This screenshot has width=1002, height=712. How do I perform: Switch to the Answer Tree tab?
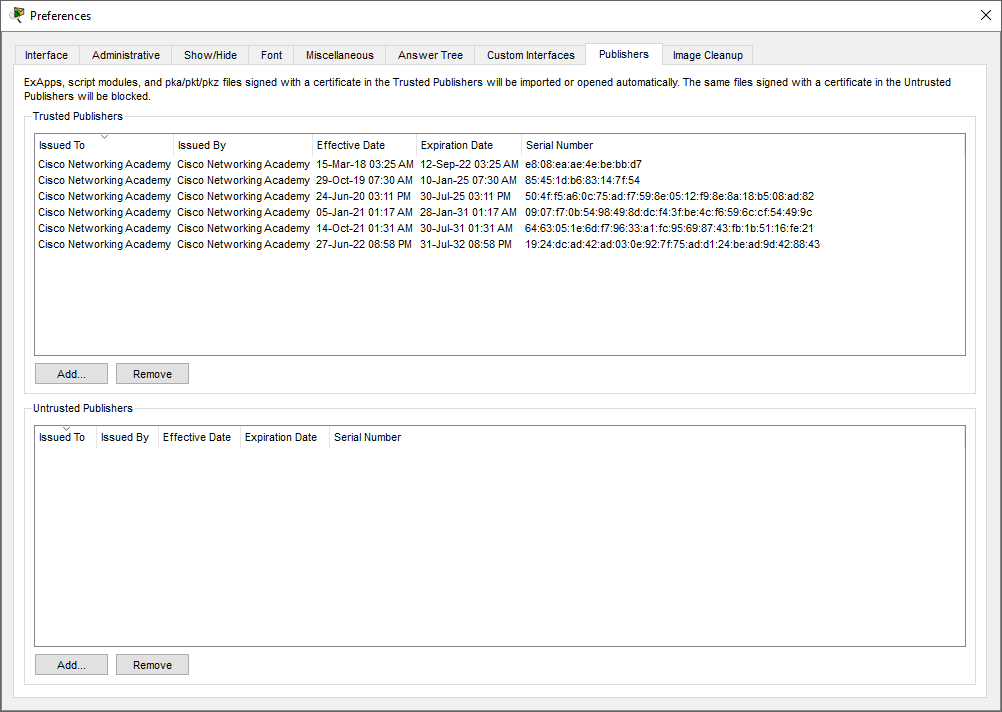click(430, 55)
